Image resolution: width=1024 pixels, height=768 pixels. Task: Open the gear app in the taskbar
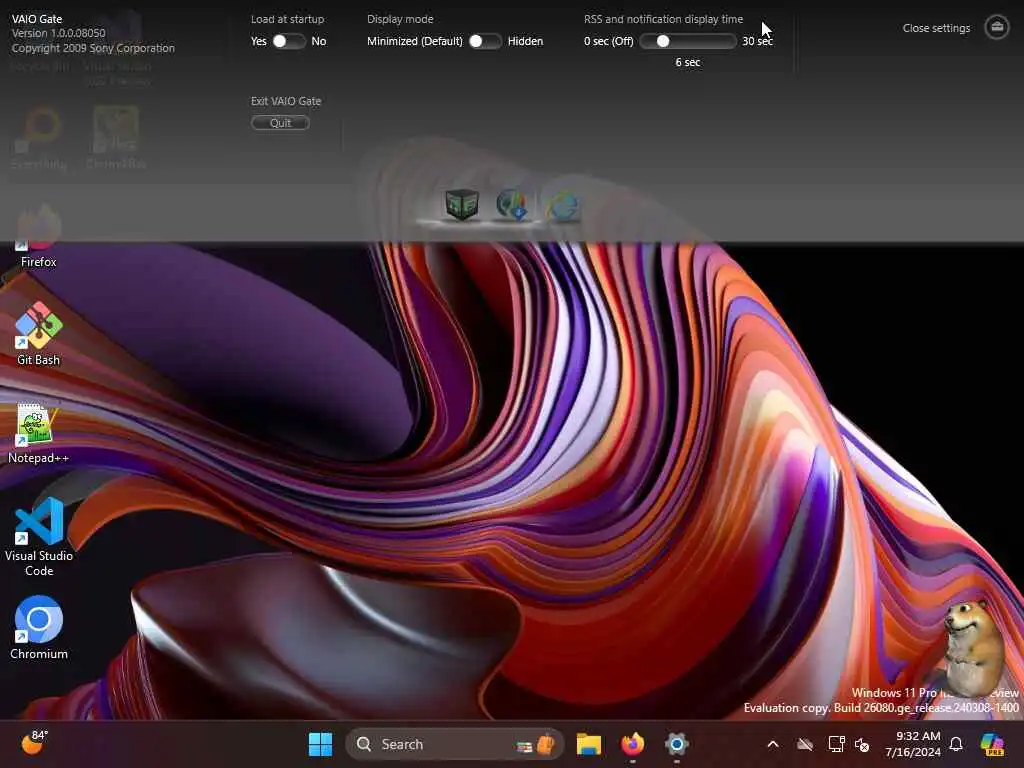pyautogui.click(x=677, y=744)
